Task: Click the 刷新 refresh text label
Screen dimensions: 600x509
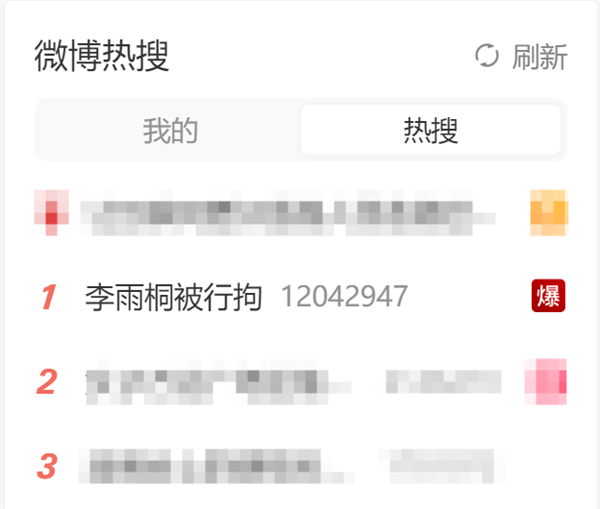Action: pos(540,57)
